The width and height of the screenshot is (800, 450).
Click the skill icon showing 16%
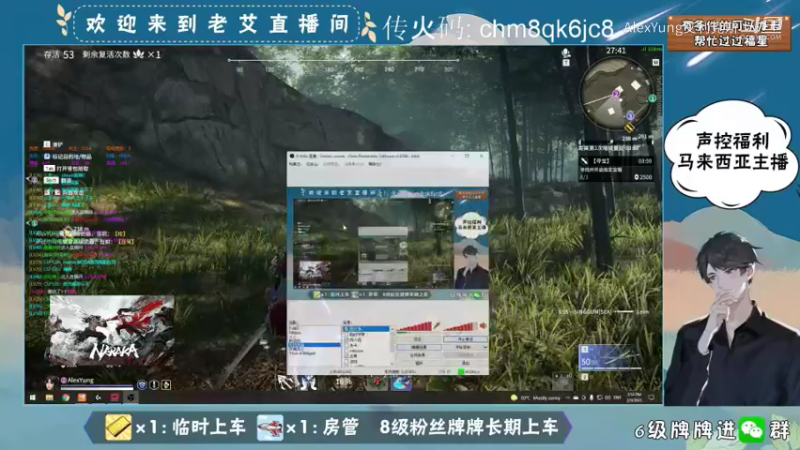click(343, 382)
